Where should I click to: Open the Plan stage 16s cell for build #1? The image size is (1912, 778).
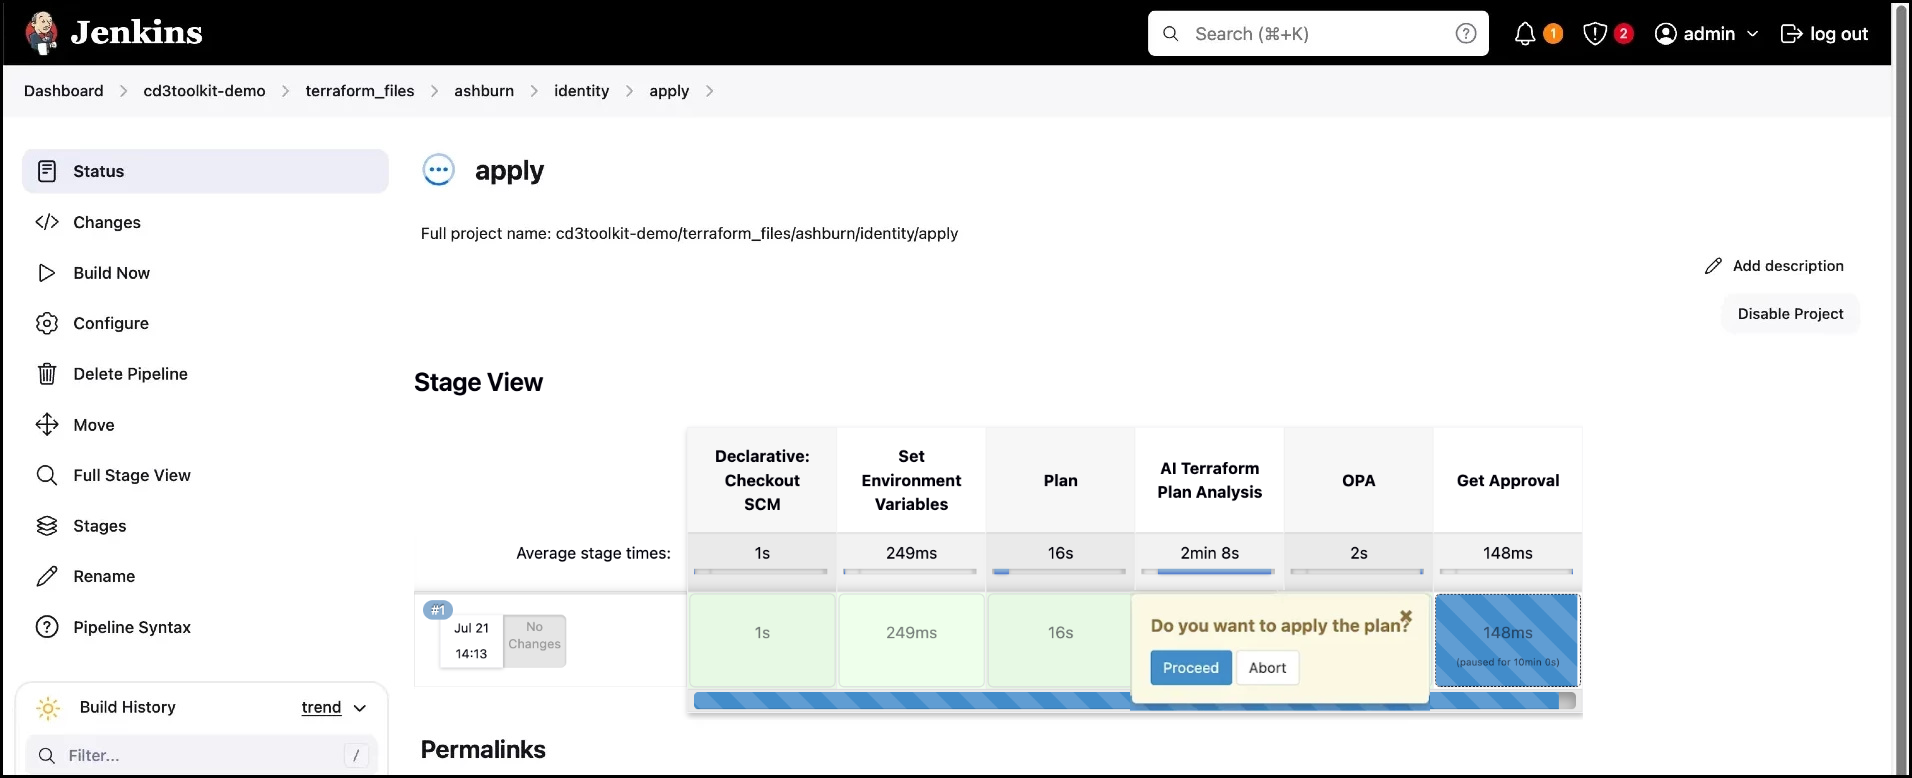click(1060, 641)
